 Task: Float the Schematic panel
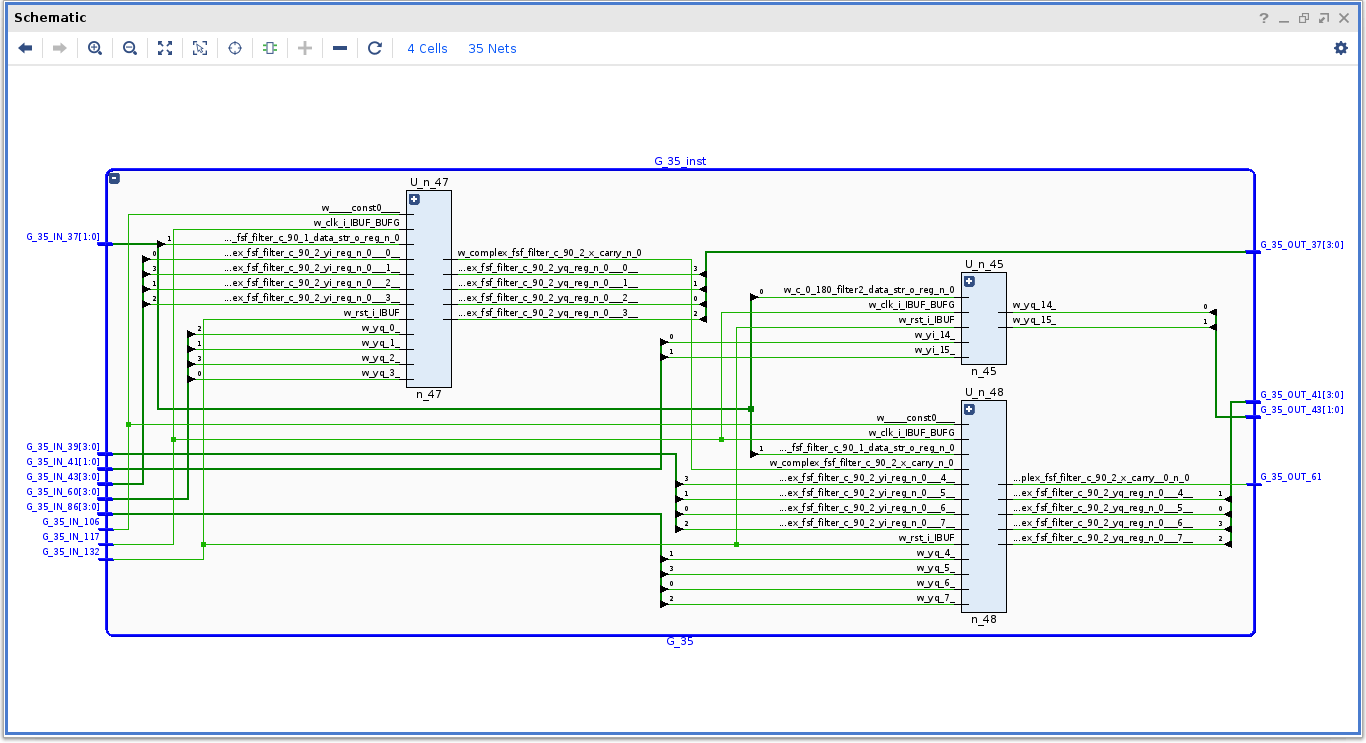[1304, 18]
